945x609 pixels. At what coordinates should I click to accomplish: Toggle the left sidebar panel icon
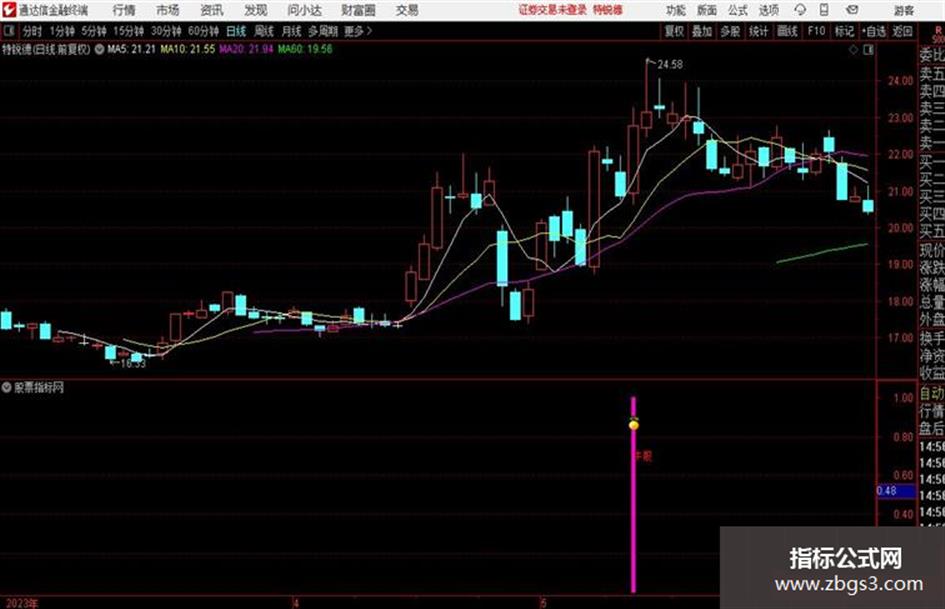[9, 31]
